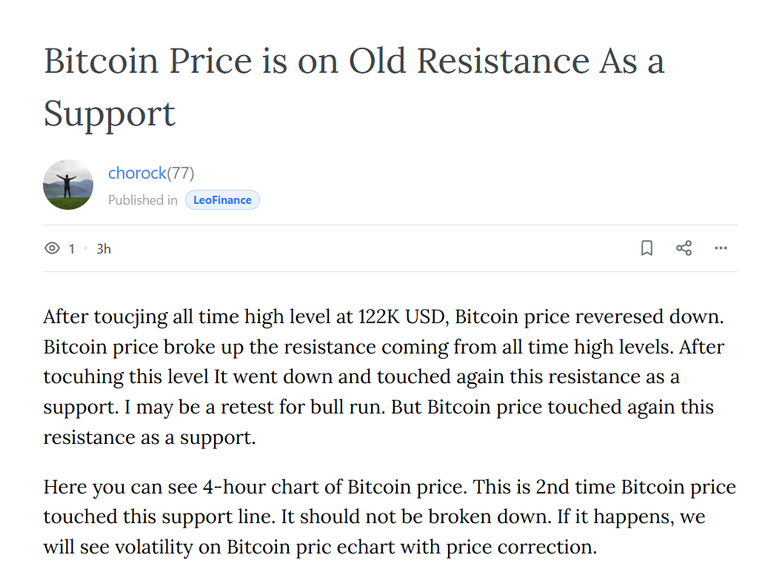Viewport: 768px width, 570px height.
Task: Click the paragraph beginning 'Here you can see'
Action: [x=389, y=517]
